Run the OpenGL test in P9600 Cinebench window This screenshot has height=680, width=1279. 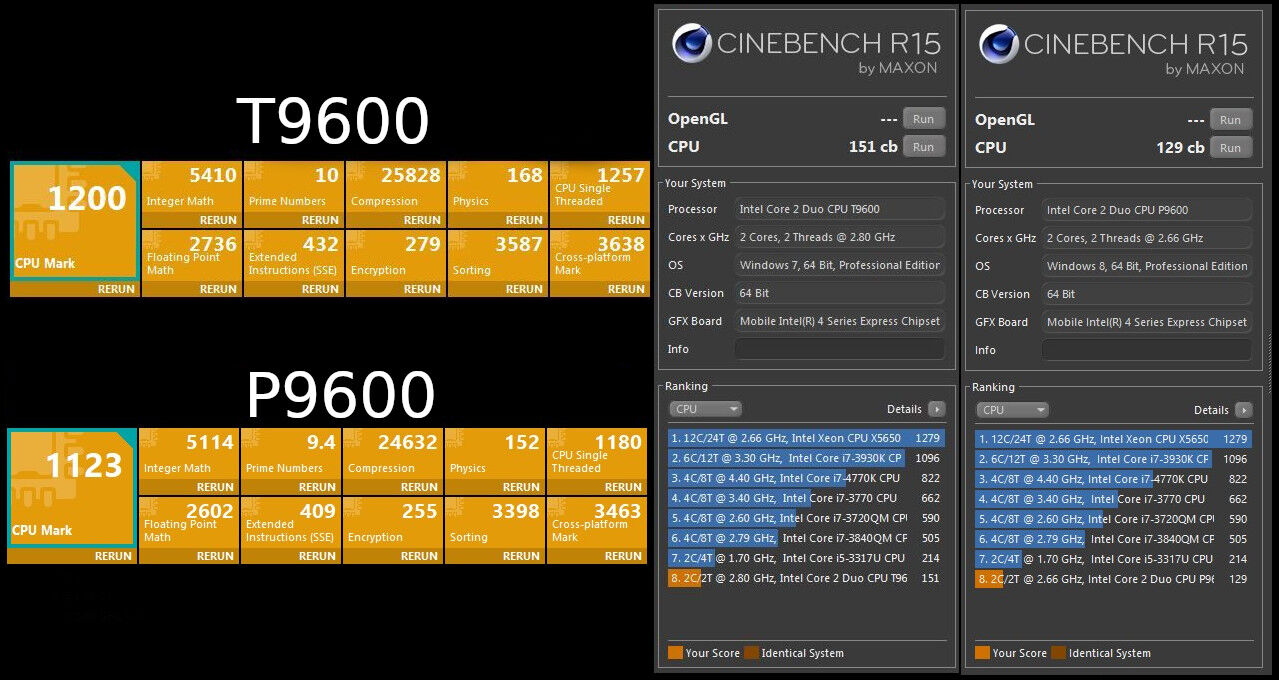point(1230,120)
